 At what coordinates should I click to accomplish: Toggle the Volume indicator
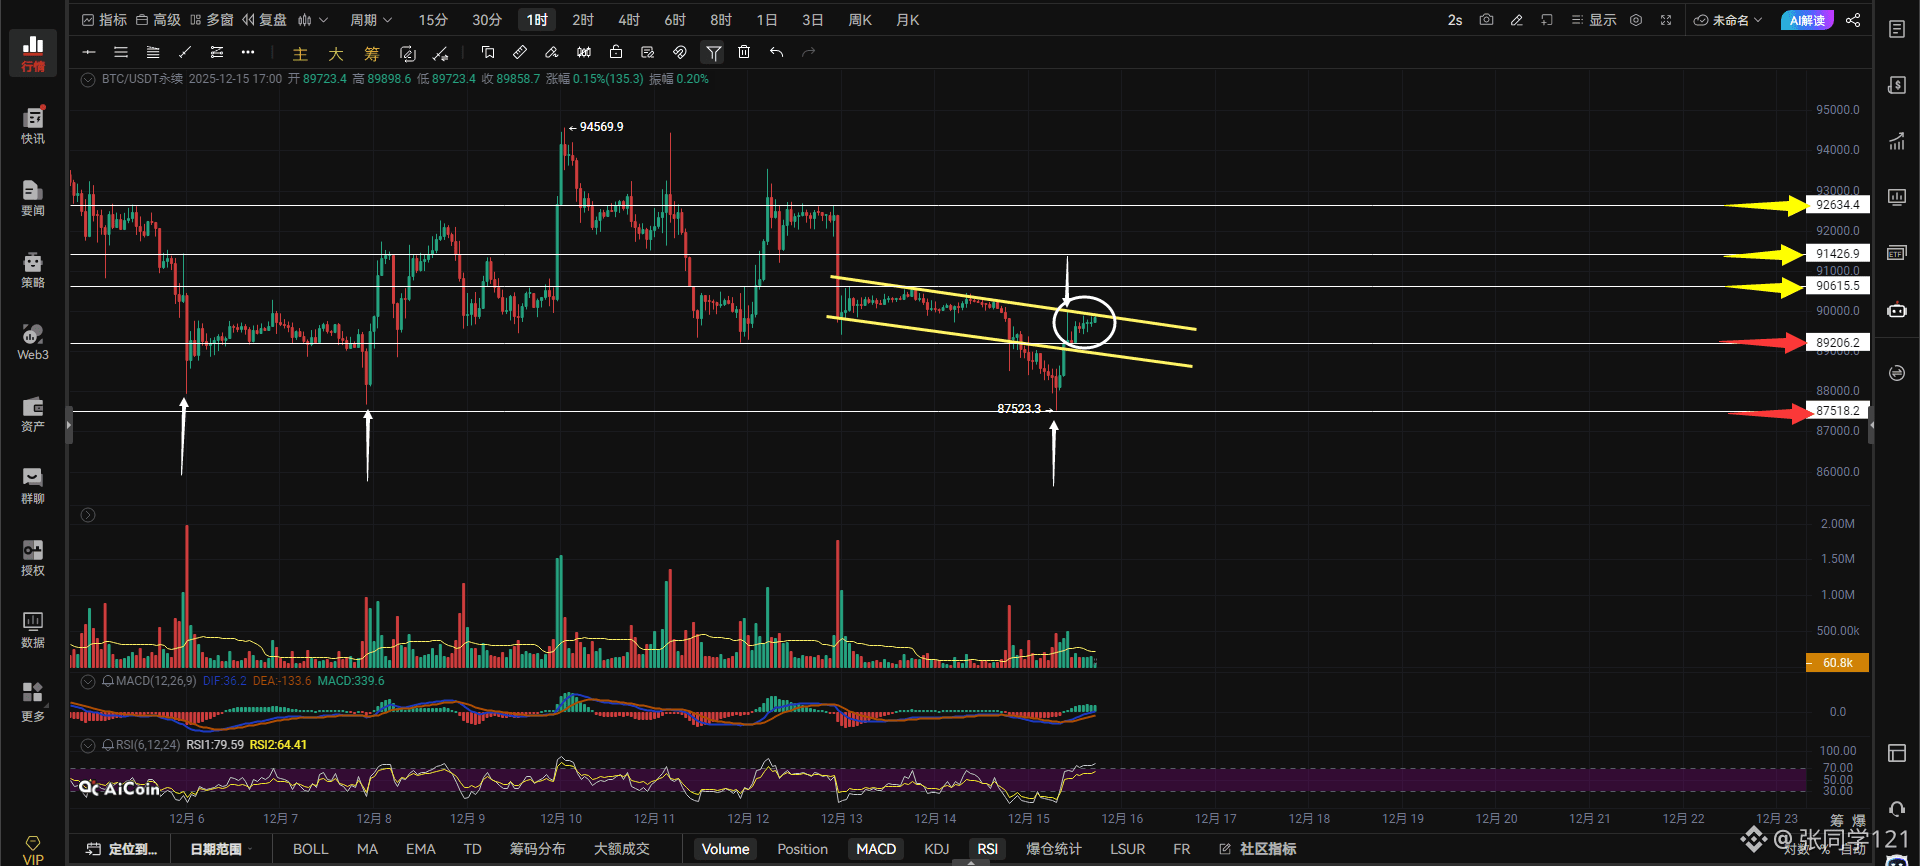[725, 849]
